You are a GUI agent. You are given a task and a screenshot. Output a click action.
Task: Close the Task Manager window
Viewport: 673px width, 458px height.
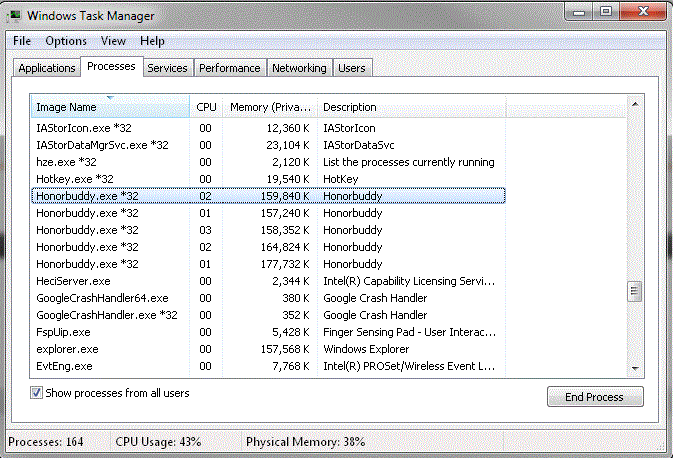tap(643, 12)
